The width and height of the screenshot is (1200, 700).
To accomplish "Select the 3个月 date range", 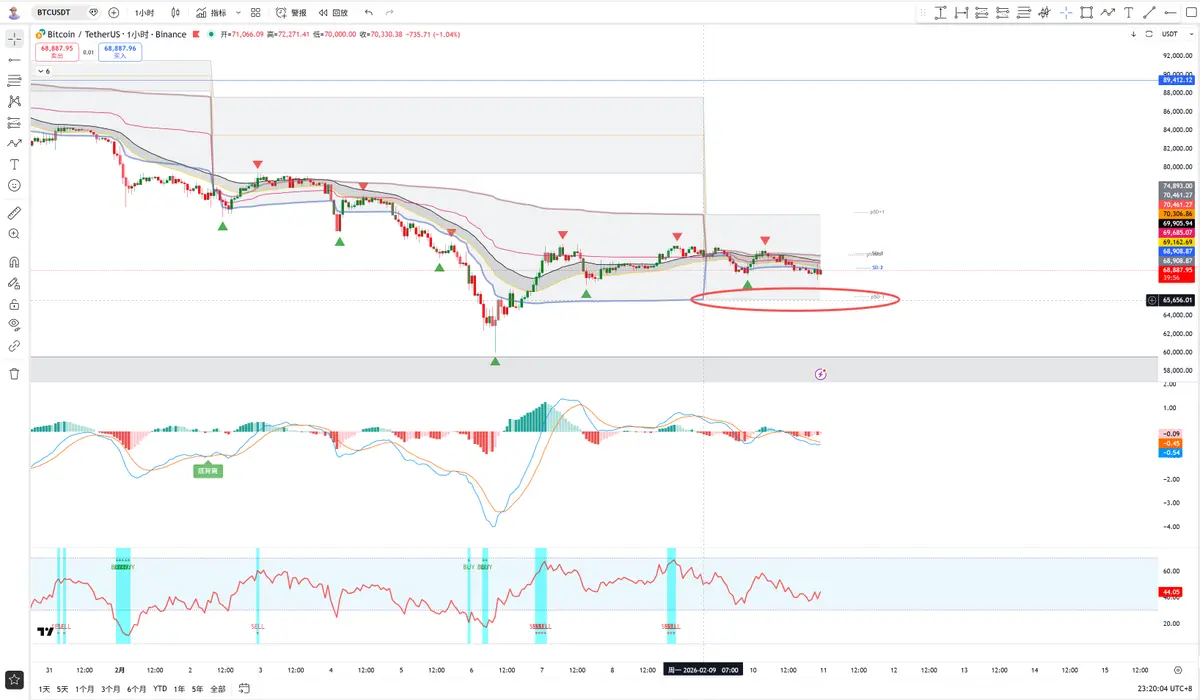I will click(x=110, y=689).
